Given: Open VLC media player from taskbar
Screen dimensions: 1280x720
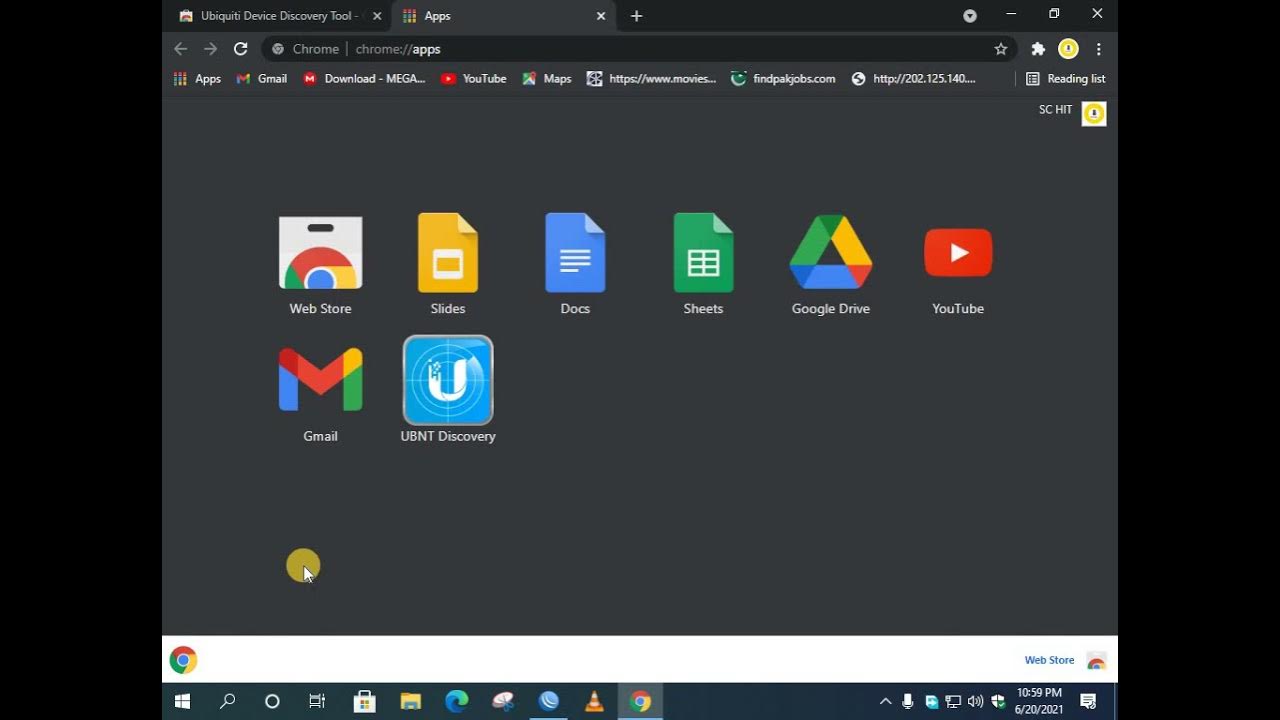Looking at the screenshot, I should point(594,701).
